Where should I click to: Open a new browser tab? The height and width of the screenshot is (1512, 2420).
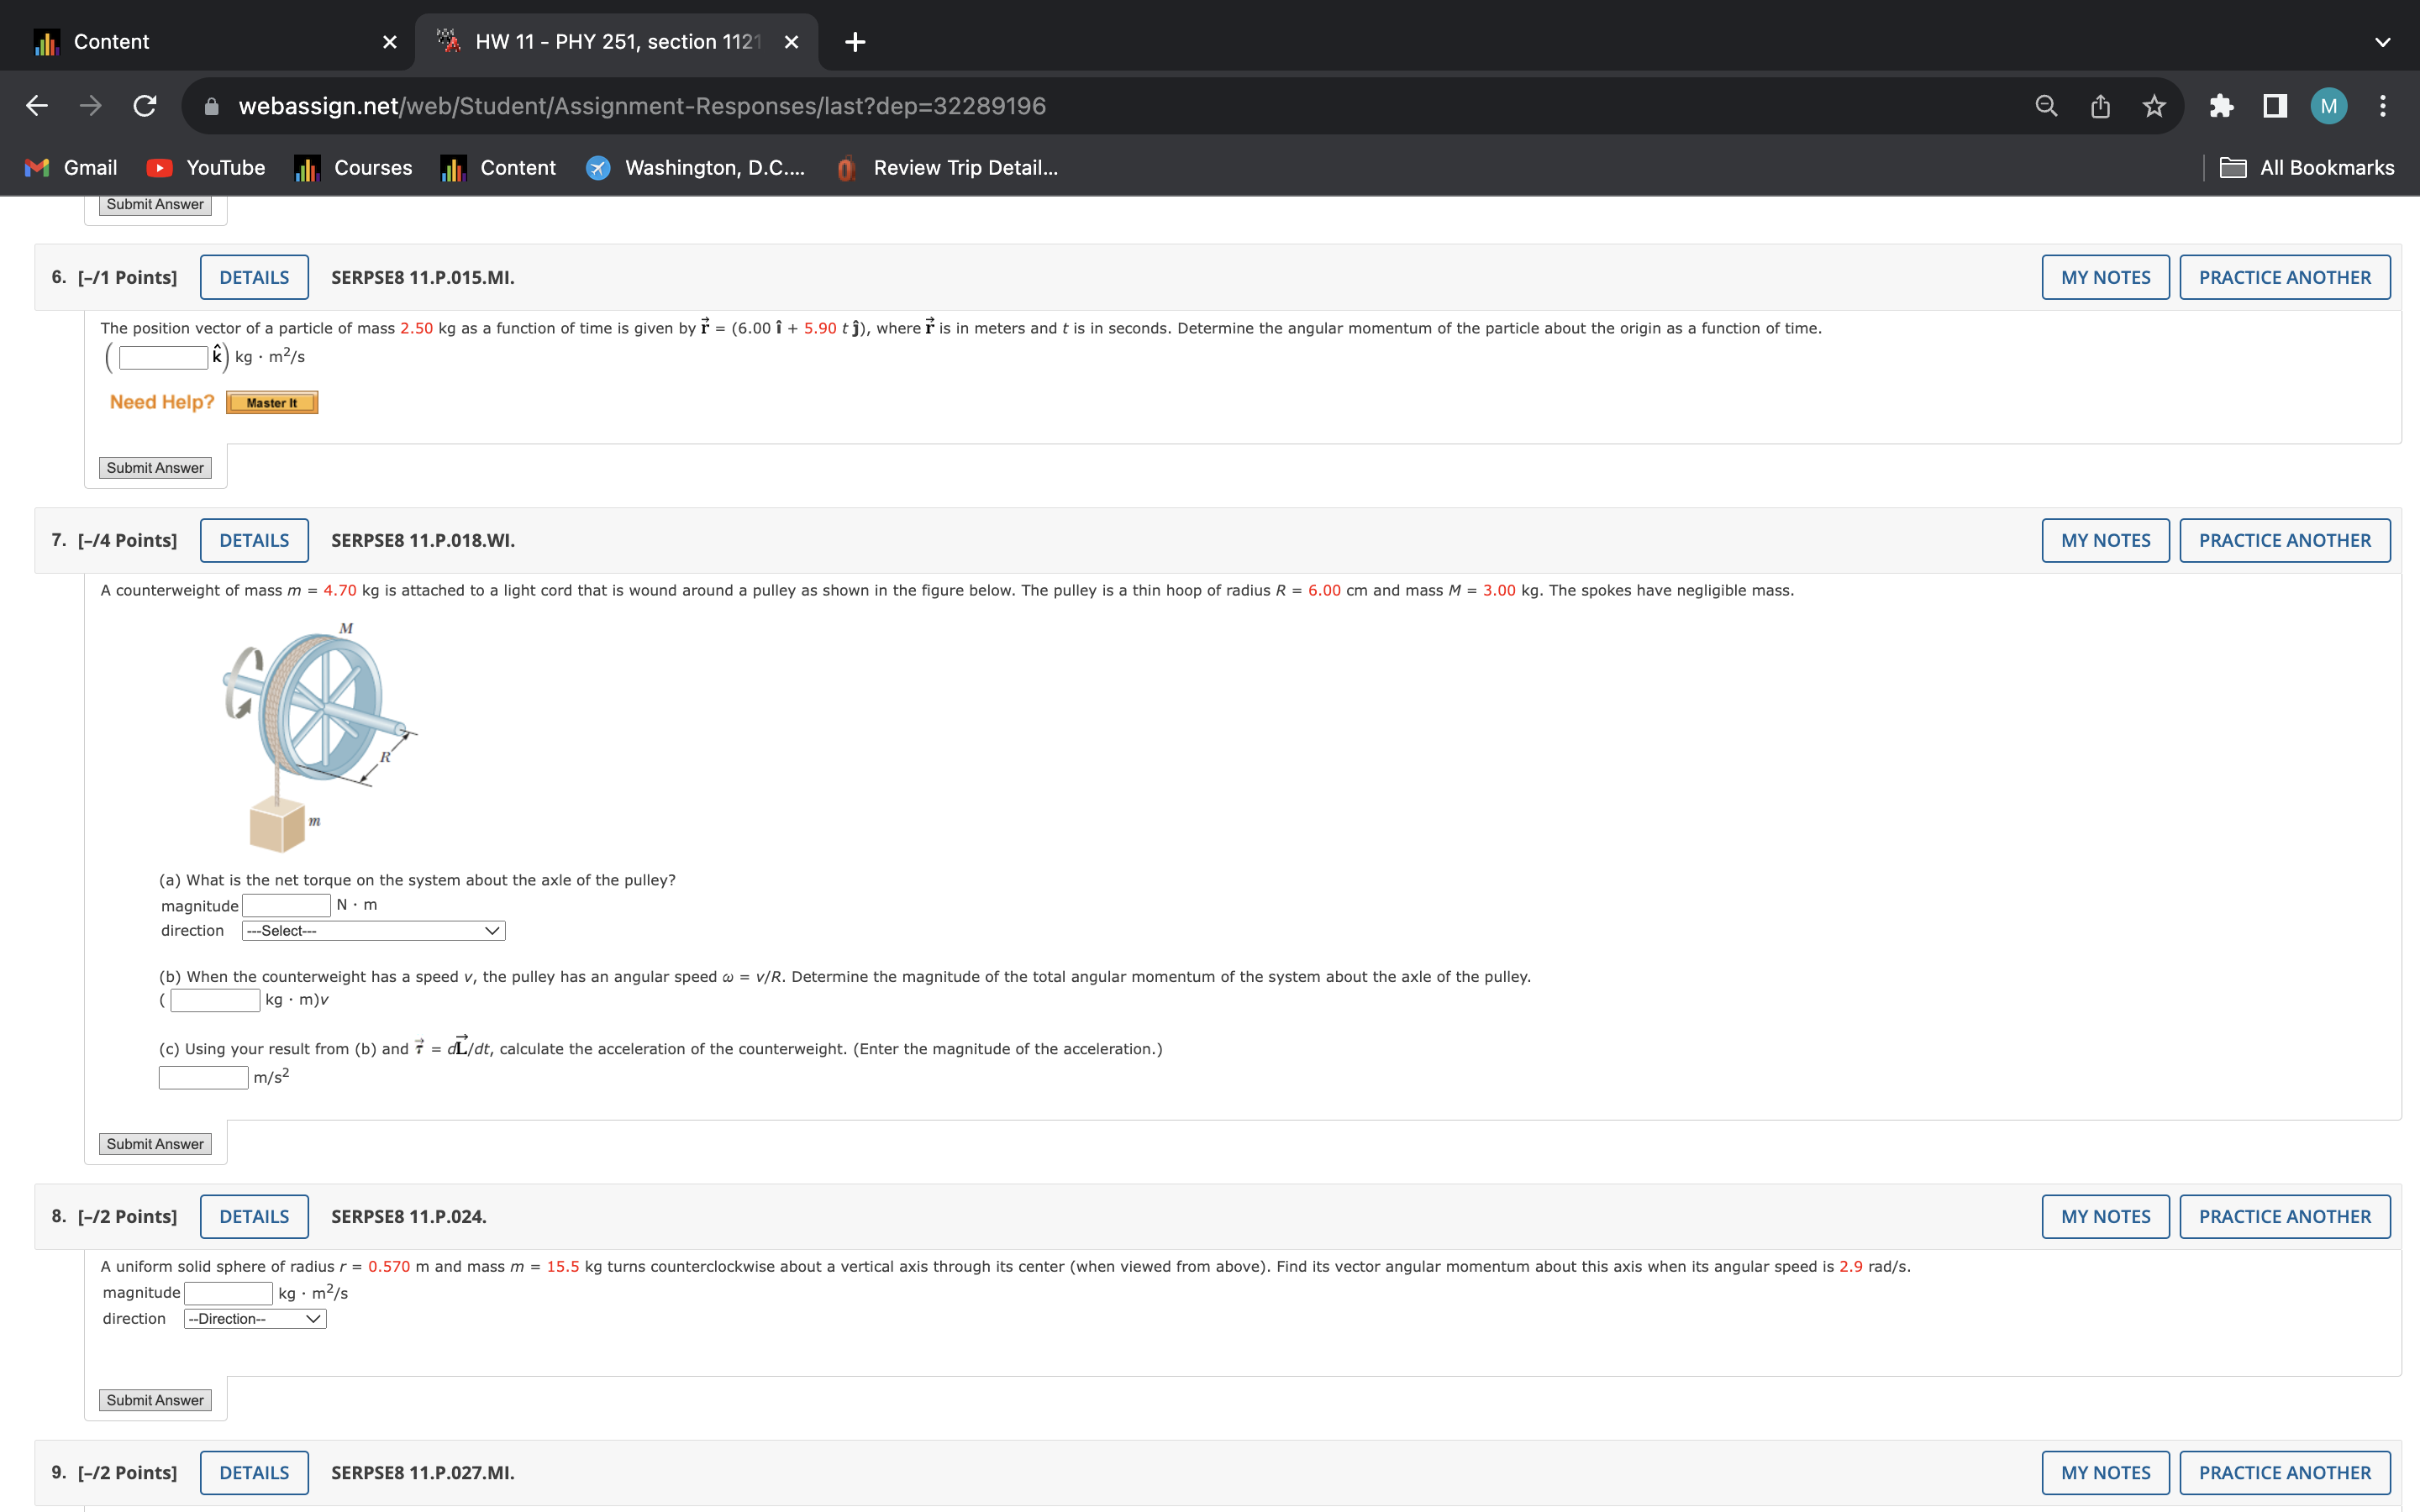(x=855, y=42)
